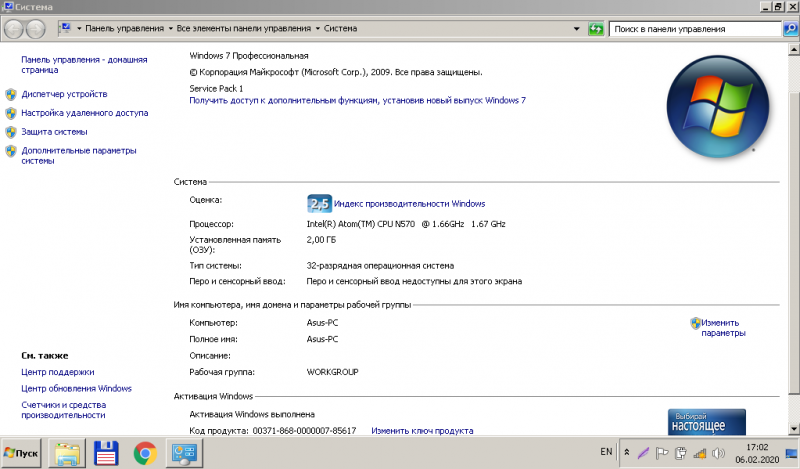Viewport: 800px width, 469px height.
Task: Click the volume speaker tray icon
Action: point(718,453)
